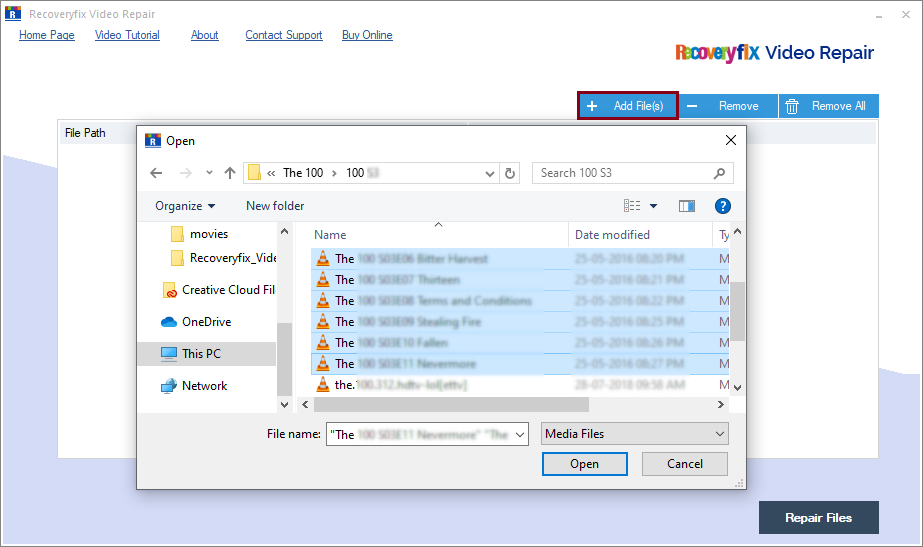The width and height of the screenshot is (923, 547).
Task: Select Network in navigation pane
Action: 194,386
